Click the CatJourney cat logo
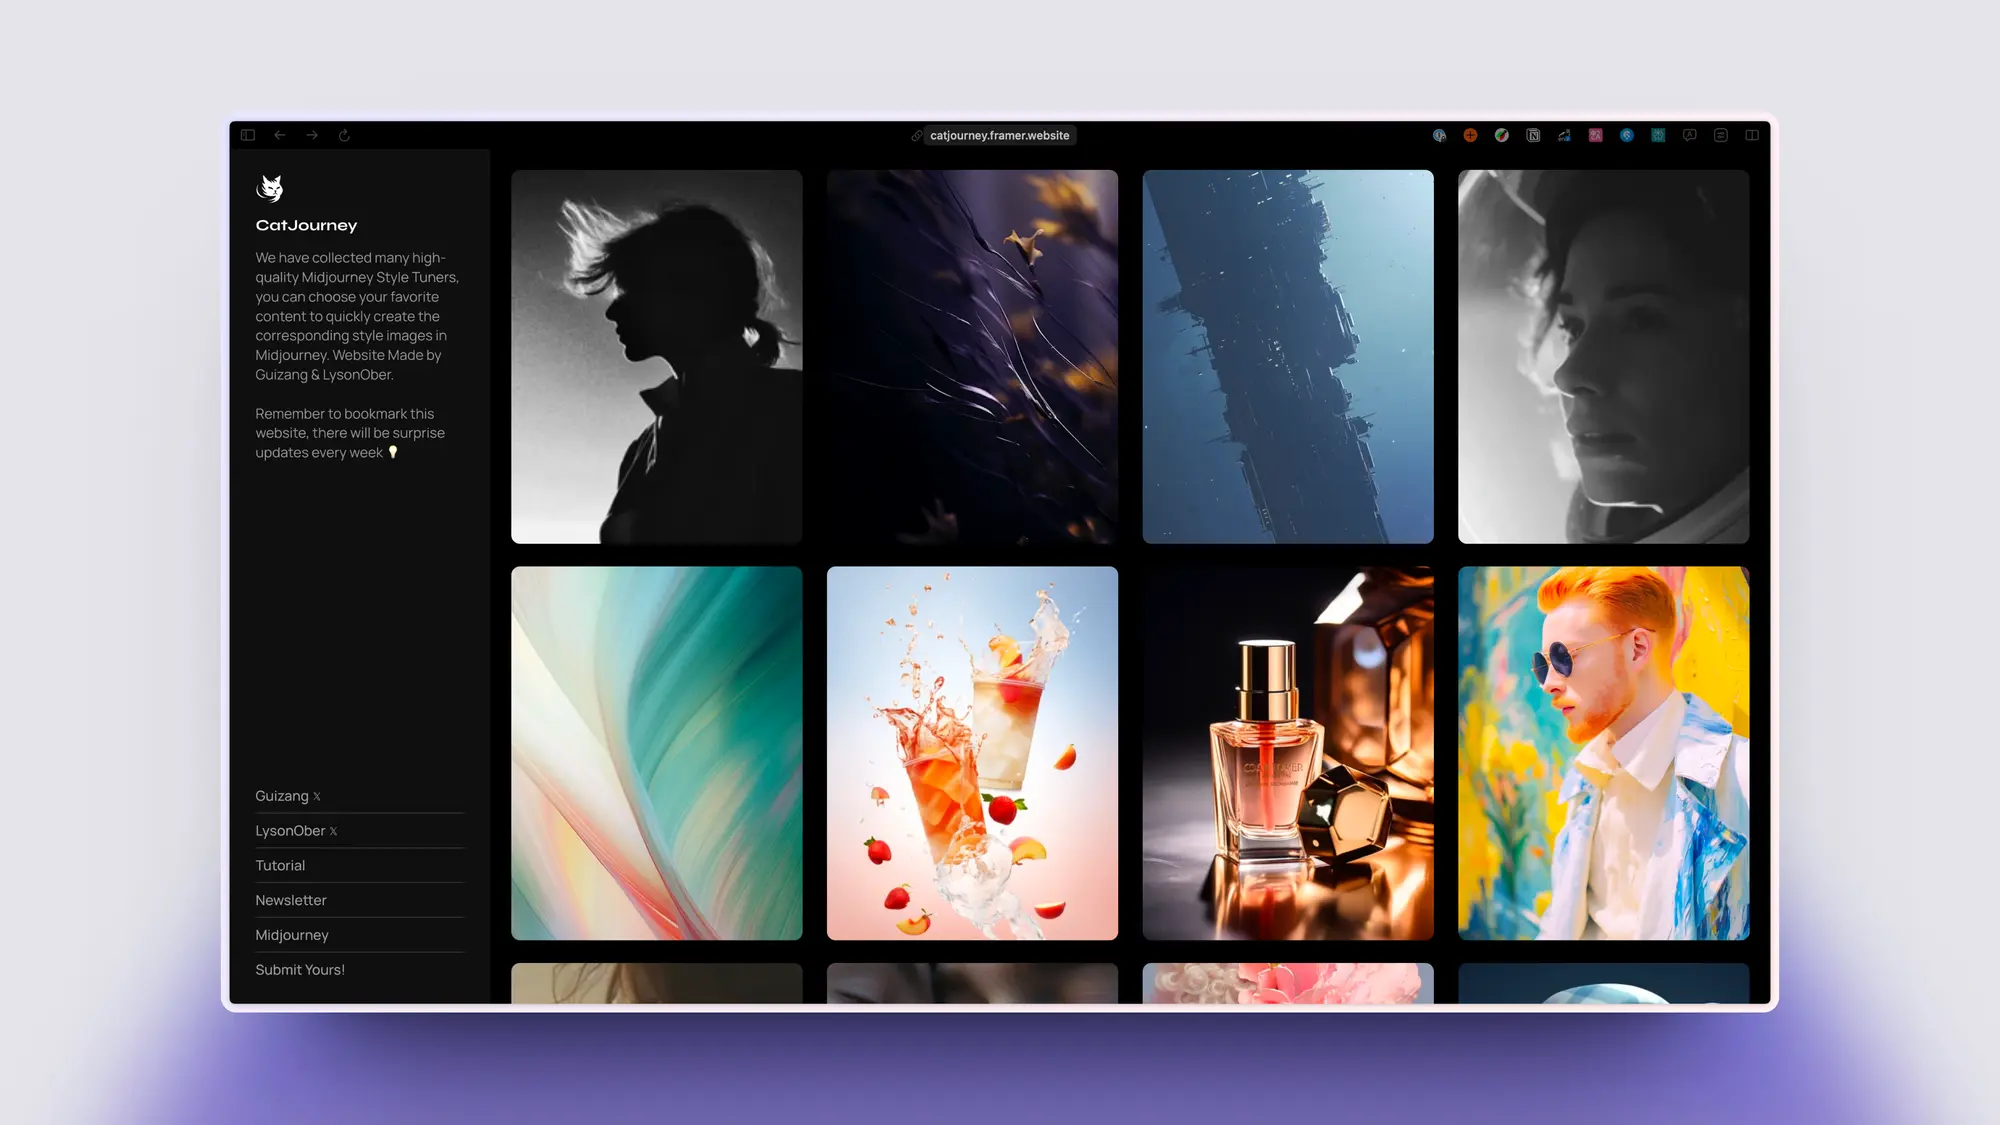2000x1125 pixels. pyautogui.click(x=270, y=188)
